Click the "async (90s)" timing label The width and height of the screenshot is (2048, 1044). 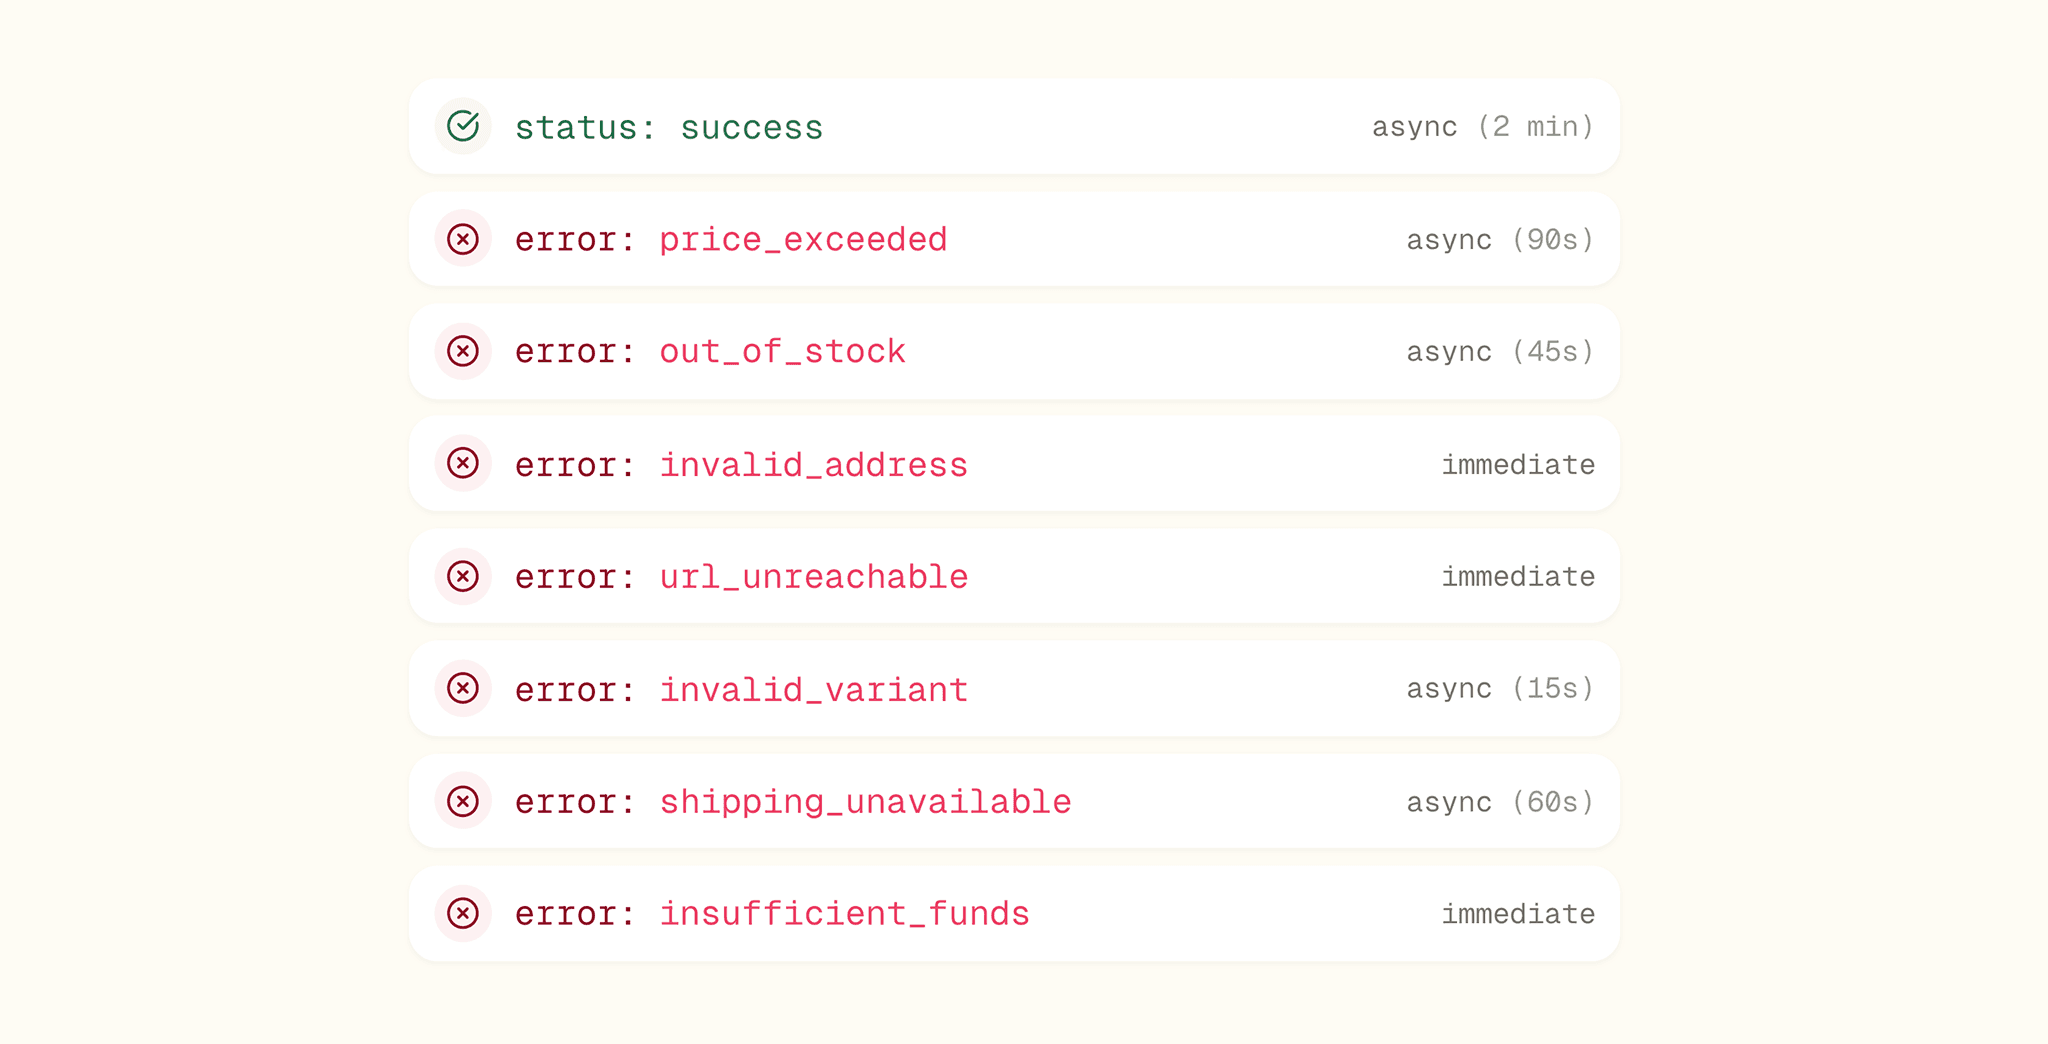1499,240
